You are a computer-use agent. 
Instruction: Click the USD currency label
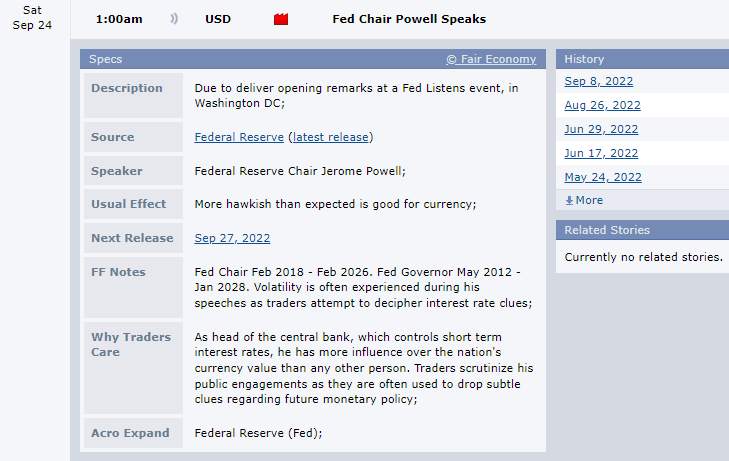[x=218, y=19]
